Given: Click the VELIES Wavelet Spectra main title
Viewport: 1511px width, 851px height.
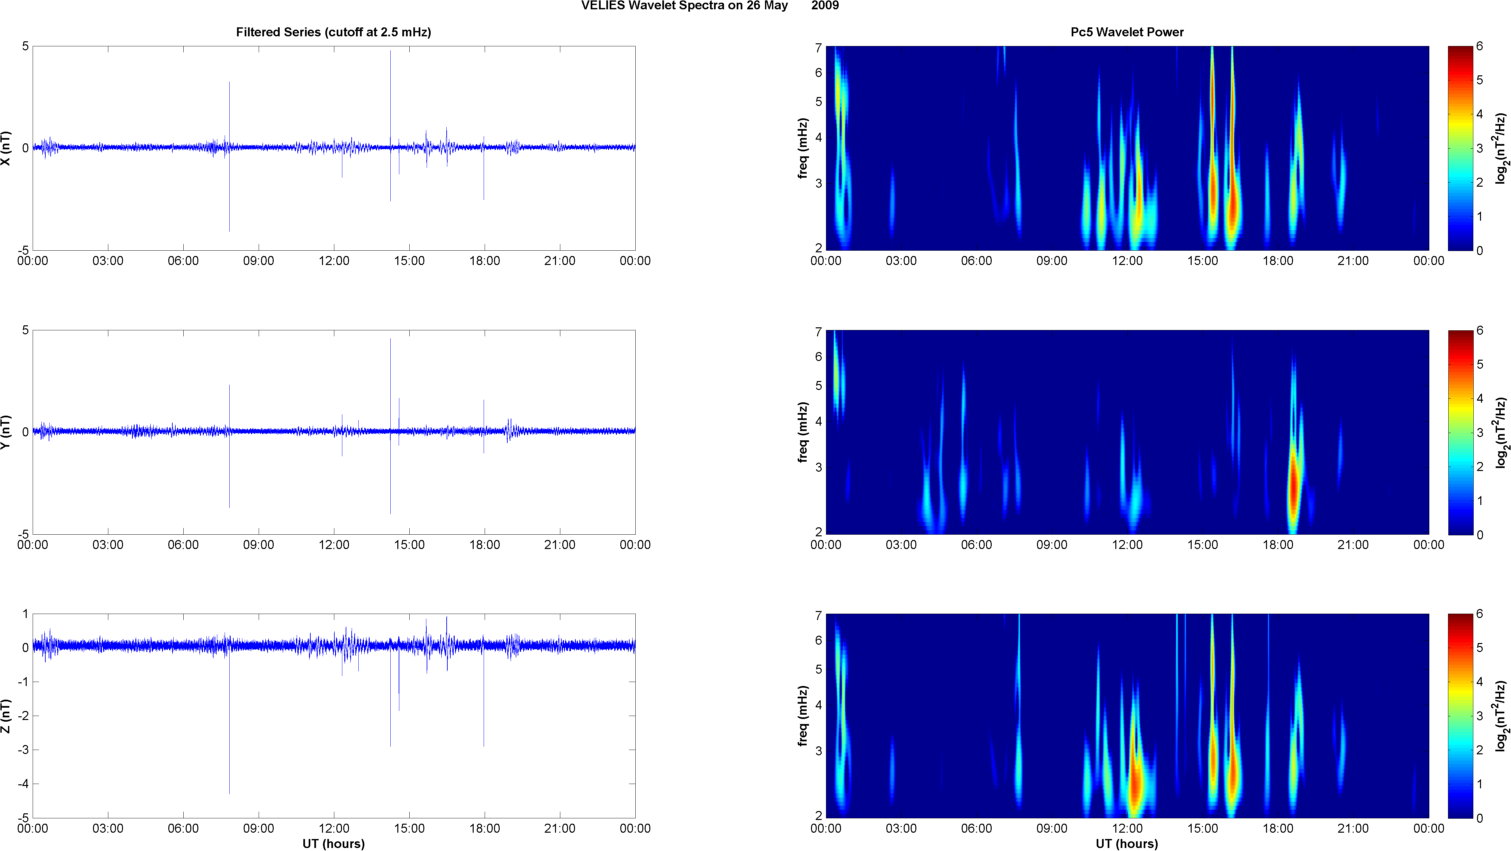Looking at the screenshot, I should (x=710, y=6).
